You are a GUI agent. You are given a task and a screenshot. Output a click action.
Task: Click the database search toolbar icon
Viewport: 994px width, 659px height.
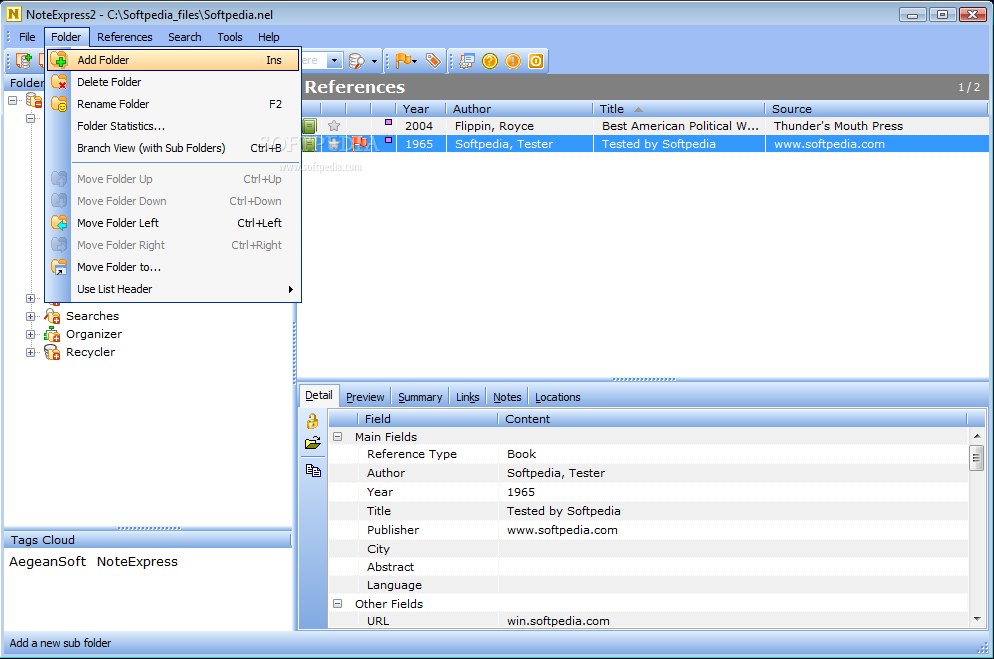click(358, 61)
